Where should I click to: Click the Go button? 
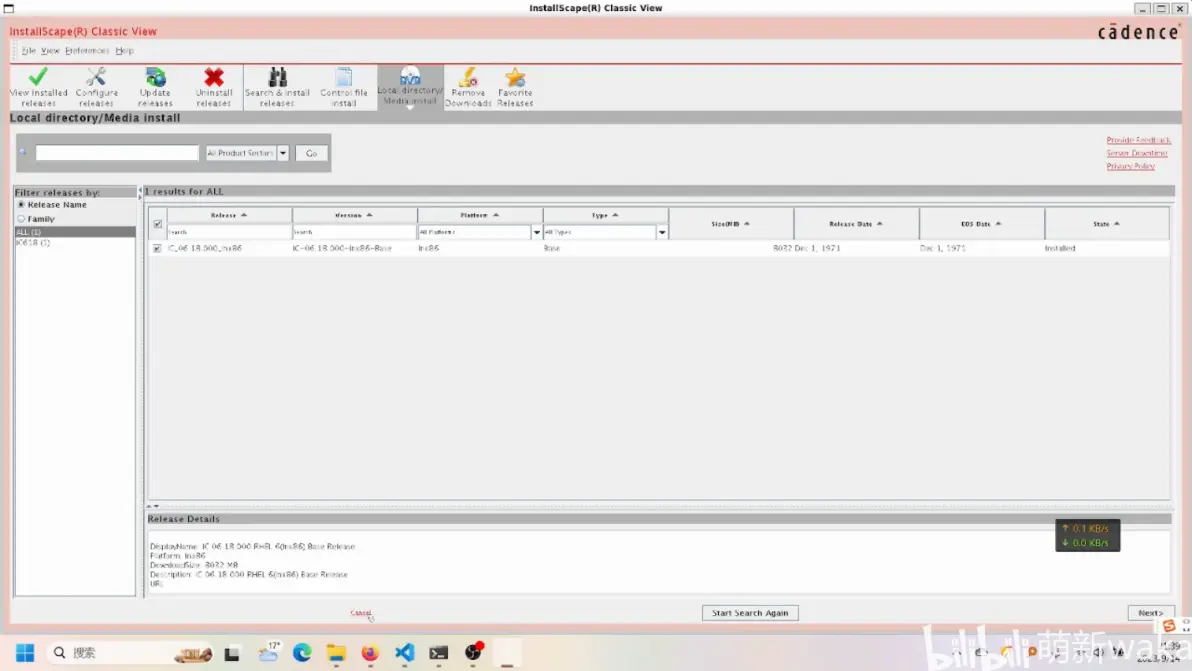click(312, 153)
